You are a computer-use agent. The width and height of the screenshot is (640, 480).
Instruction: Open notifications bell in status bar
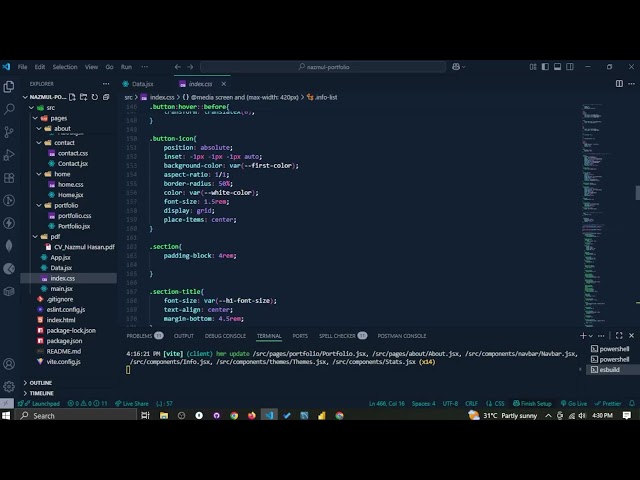tap(632, 403)
